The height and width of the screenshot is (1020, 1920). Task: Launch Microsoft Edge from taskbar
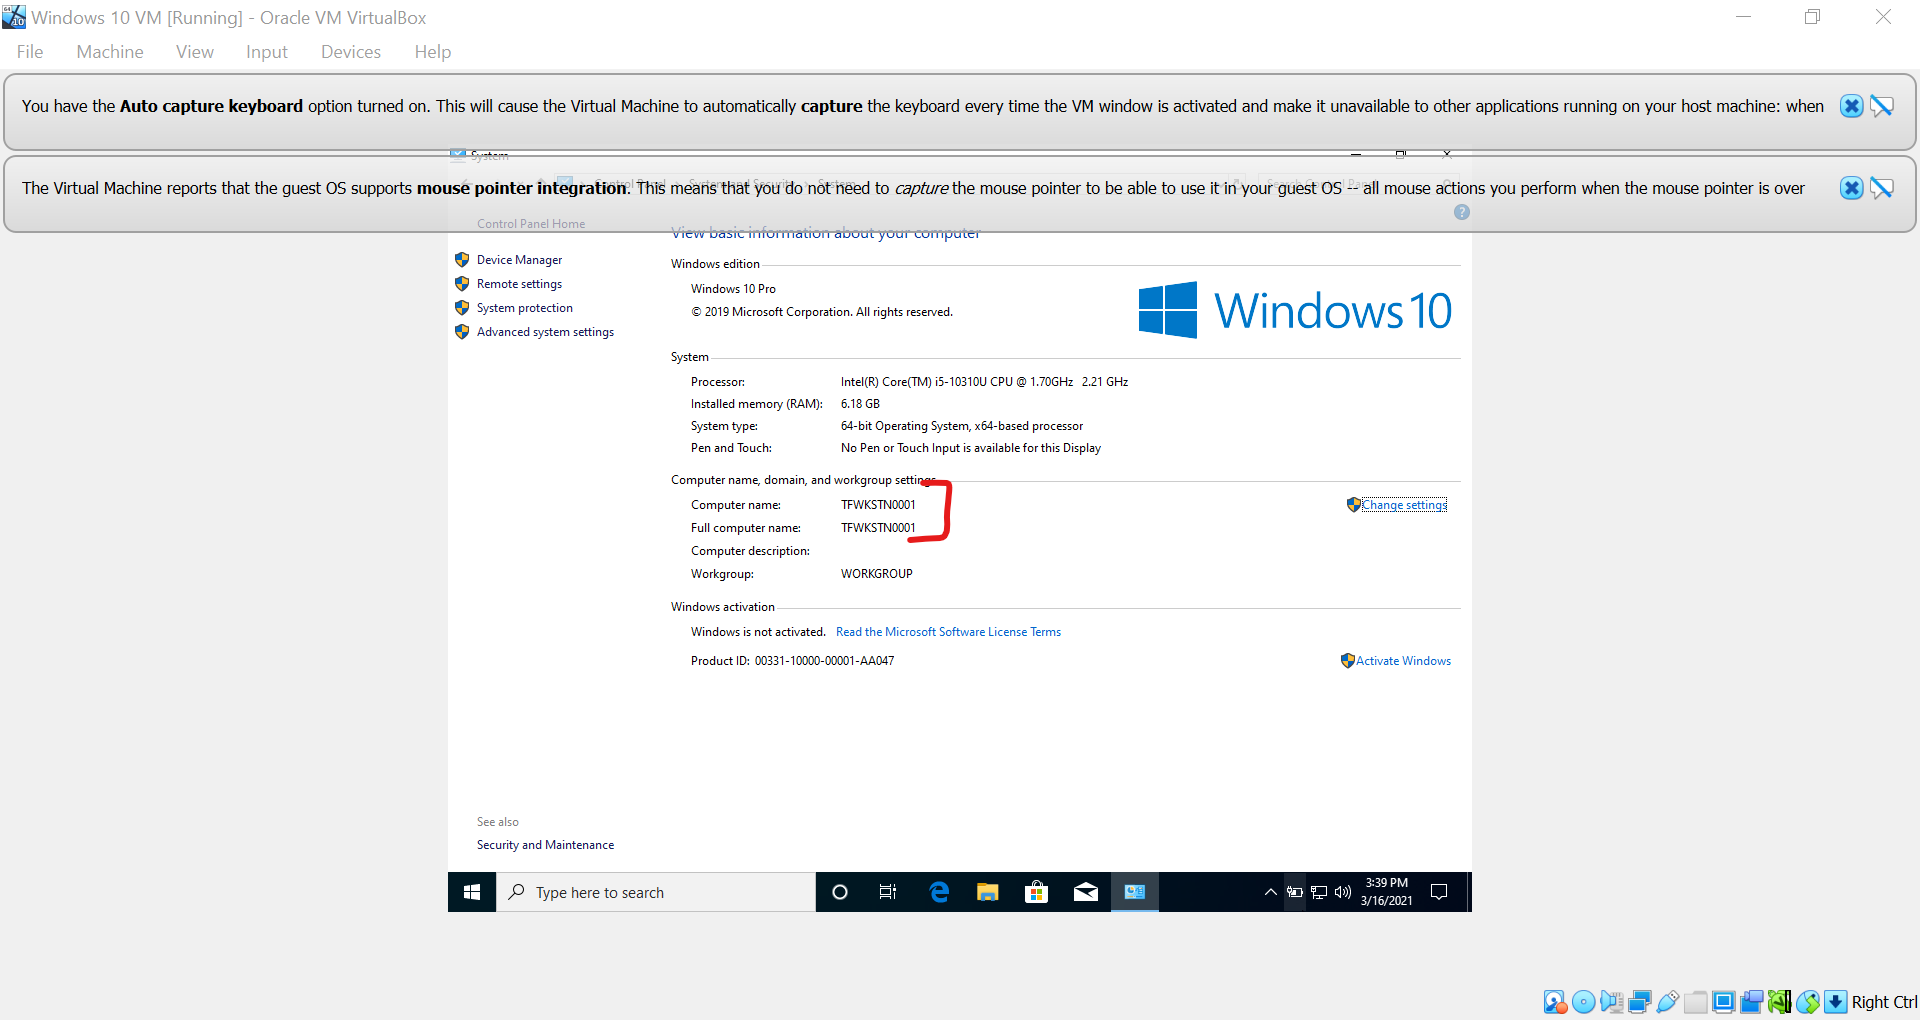pos(938,892)
